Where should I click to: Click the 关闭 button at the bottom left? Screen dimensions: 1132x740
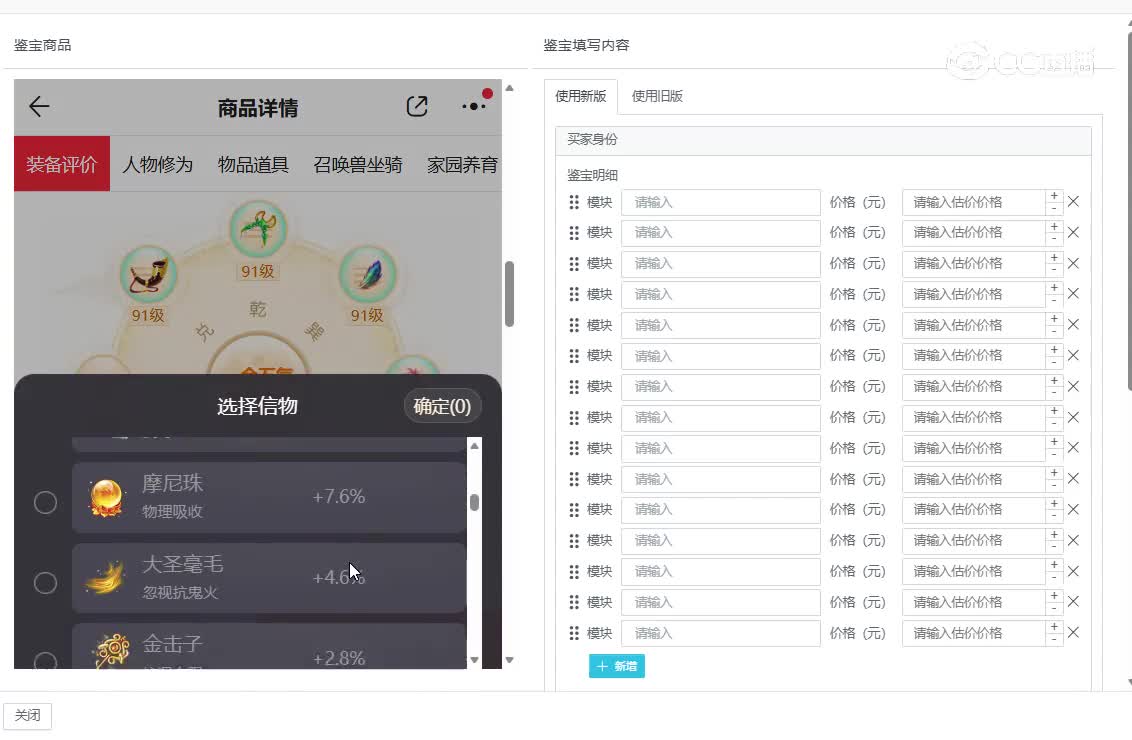pyautogui.click(x=27, y=715)
